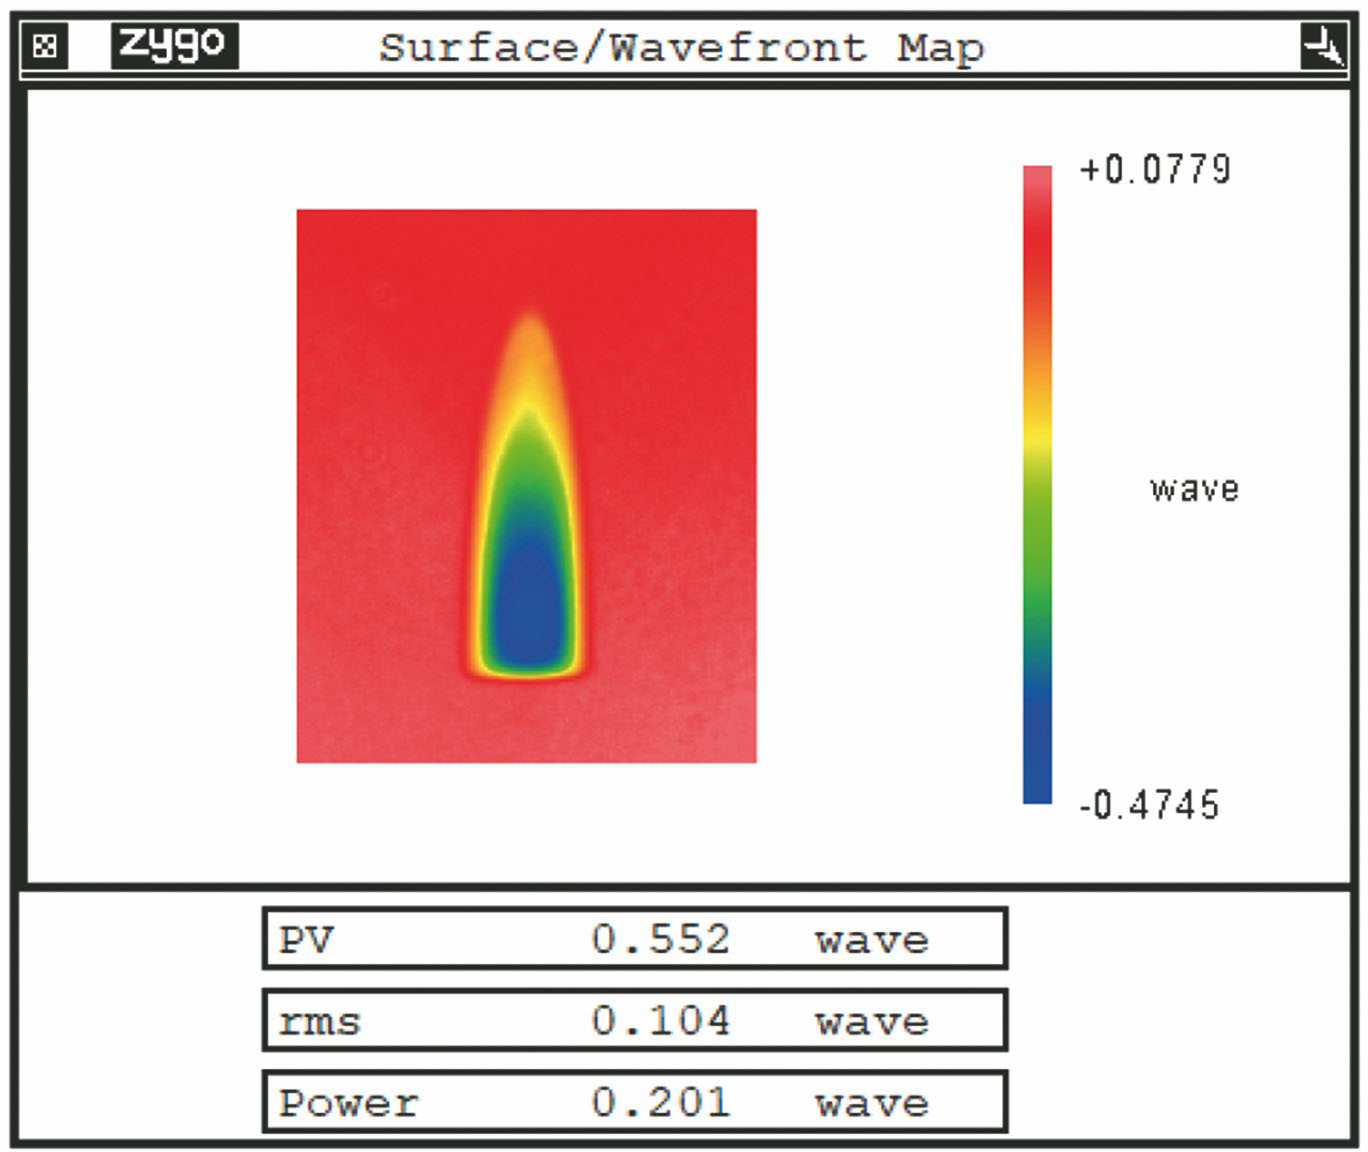
Task: Click the vertical color scale bar
Action: click(1037, 484)
